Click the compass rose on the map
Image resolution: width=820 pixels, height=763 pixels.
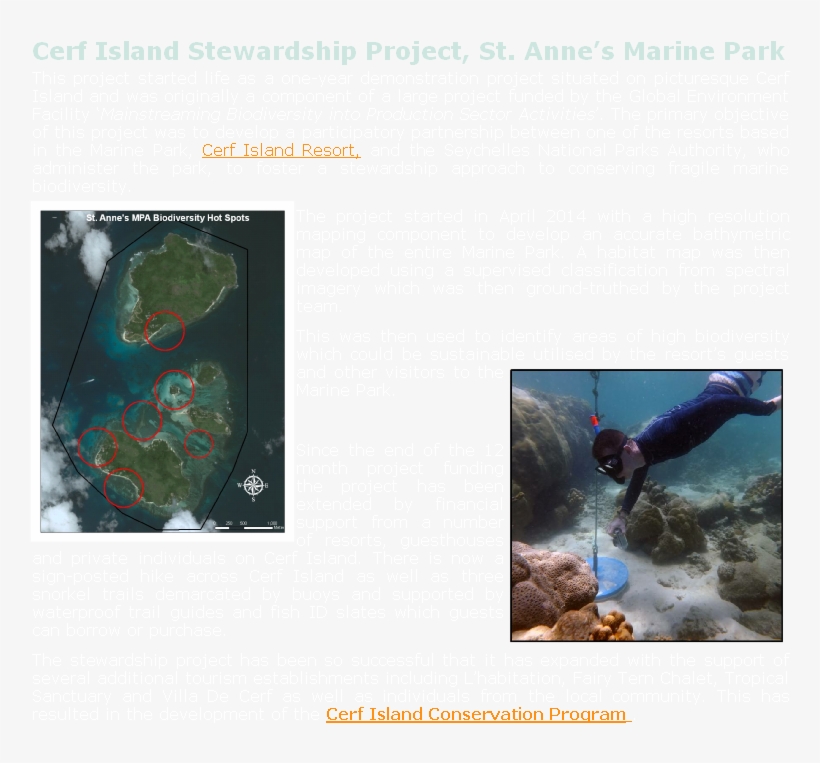pos(253,485)
